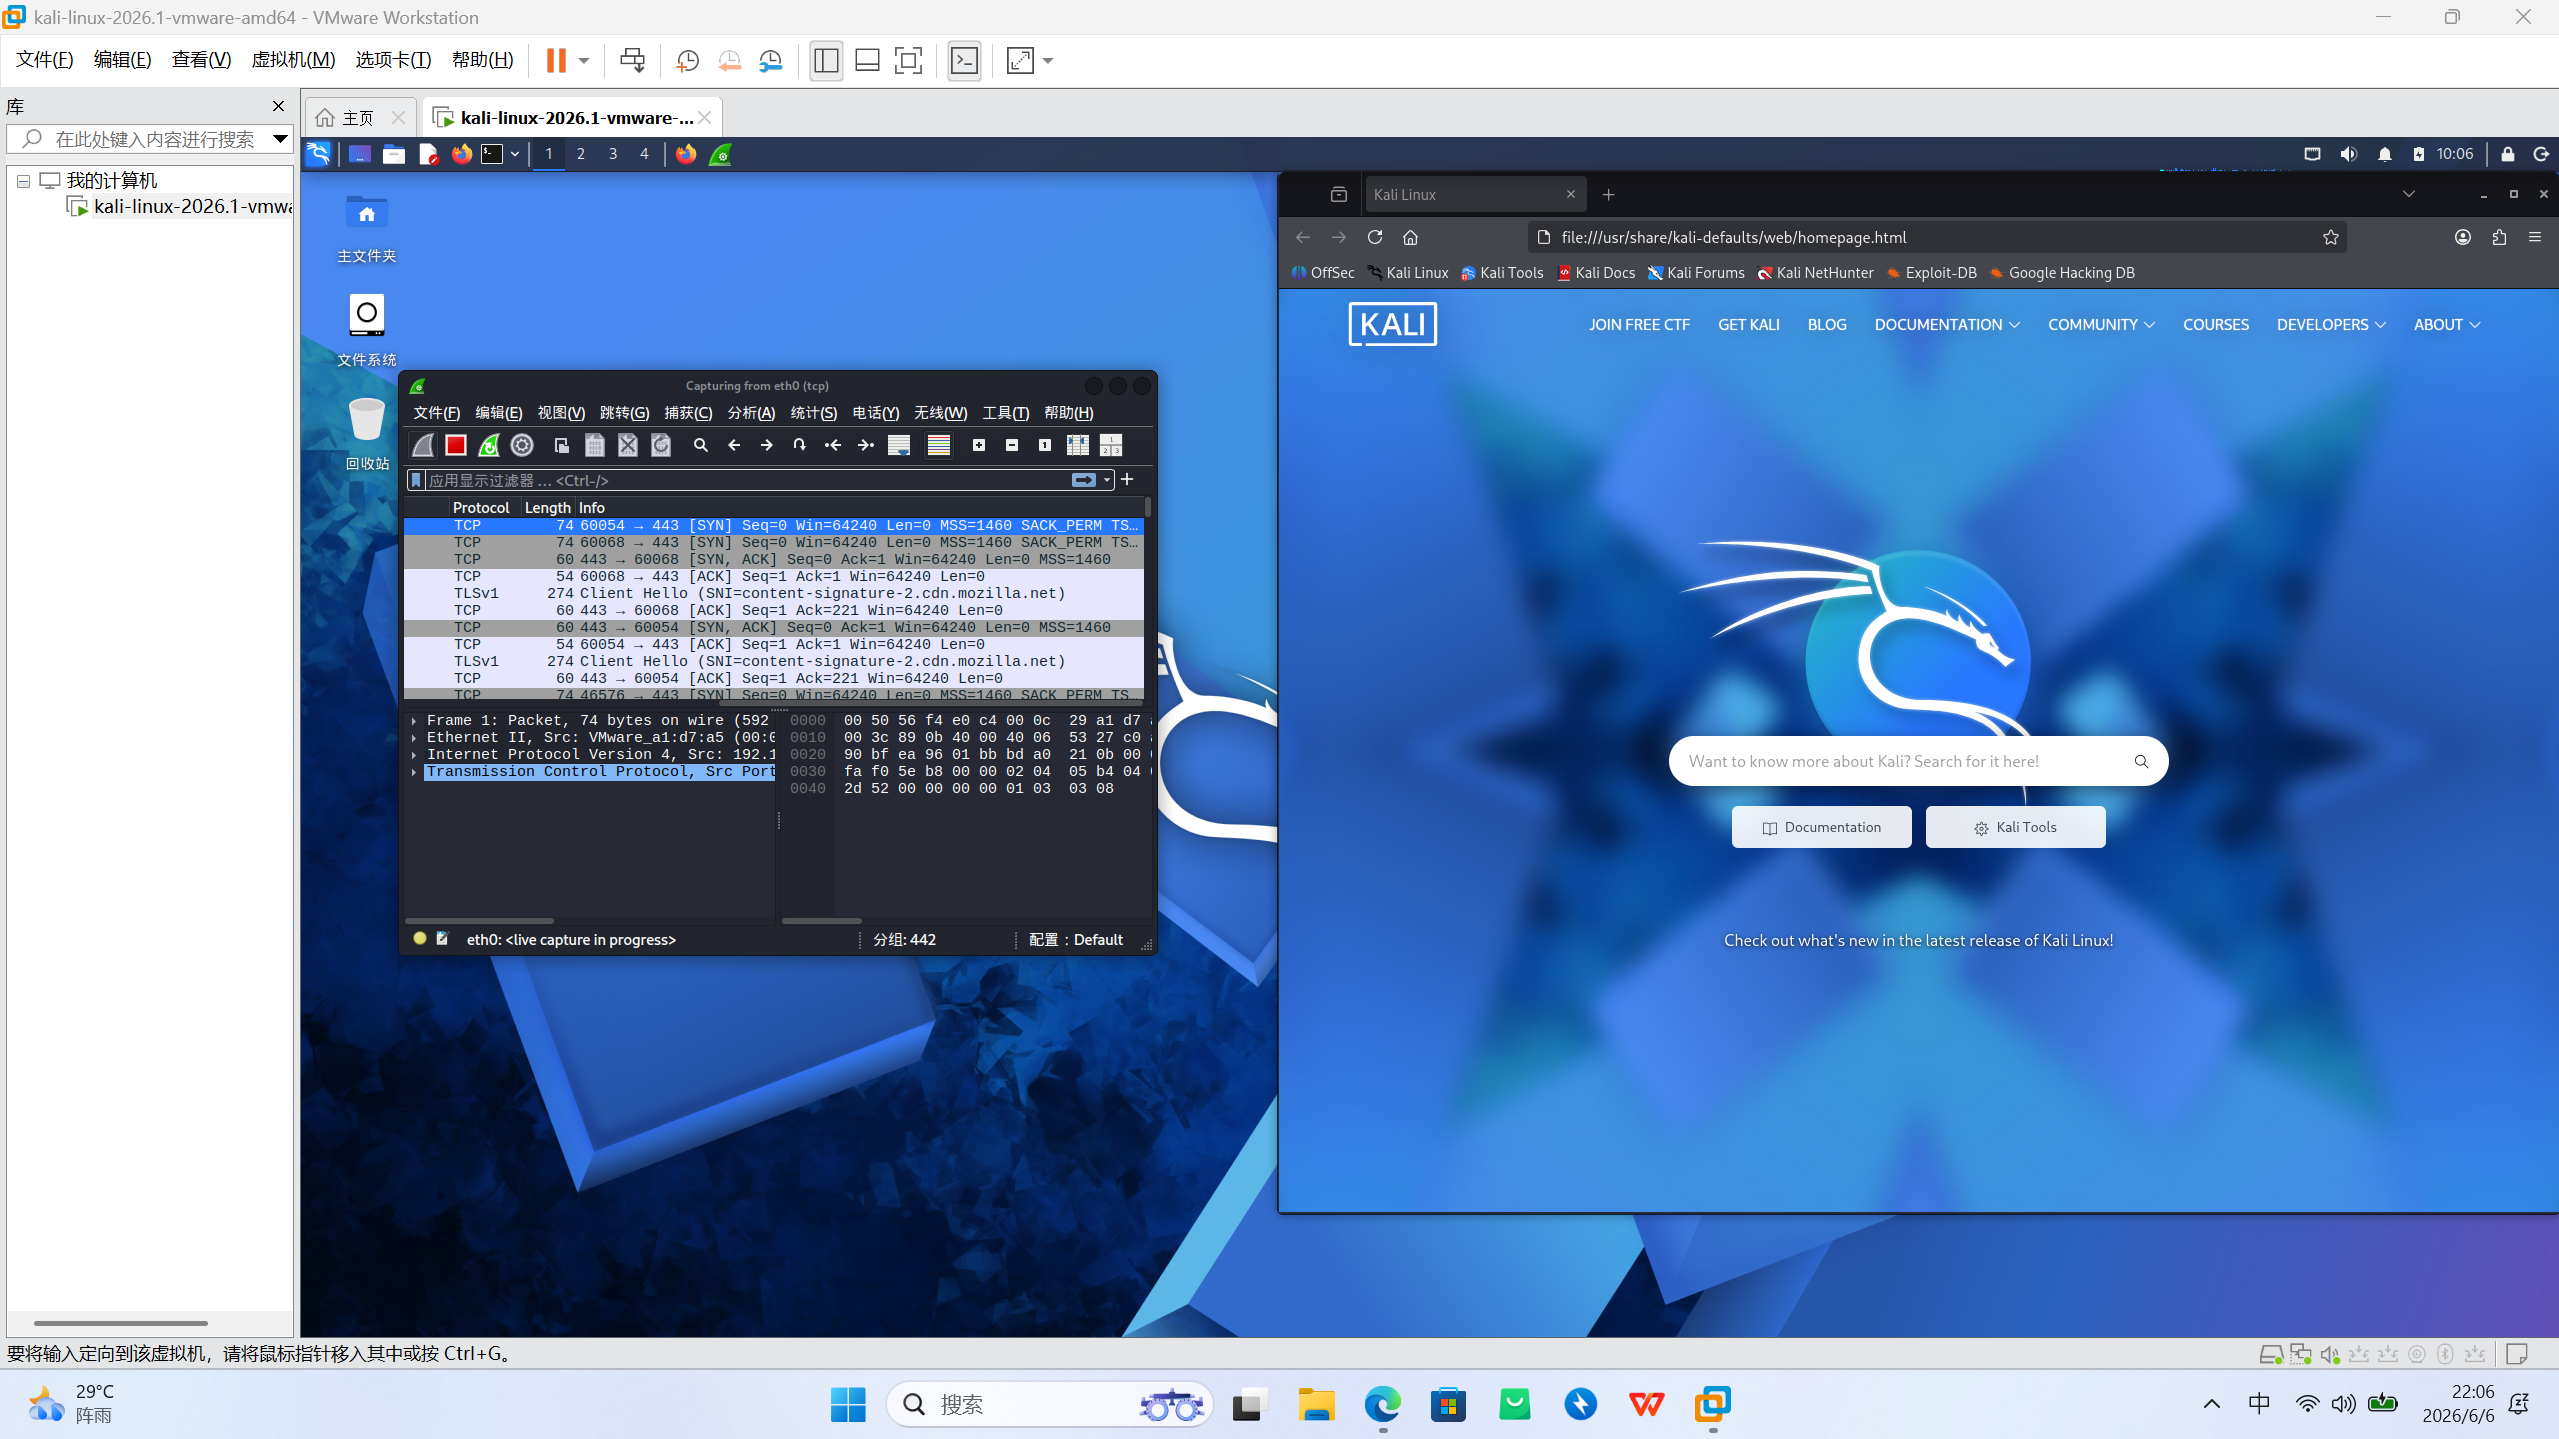
Task: Open the Wireshark 捕获(C) menu
Action: point(688,413)
